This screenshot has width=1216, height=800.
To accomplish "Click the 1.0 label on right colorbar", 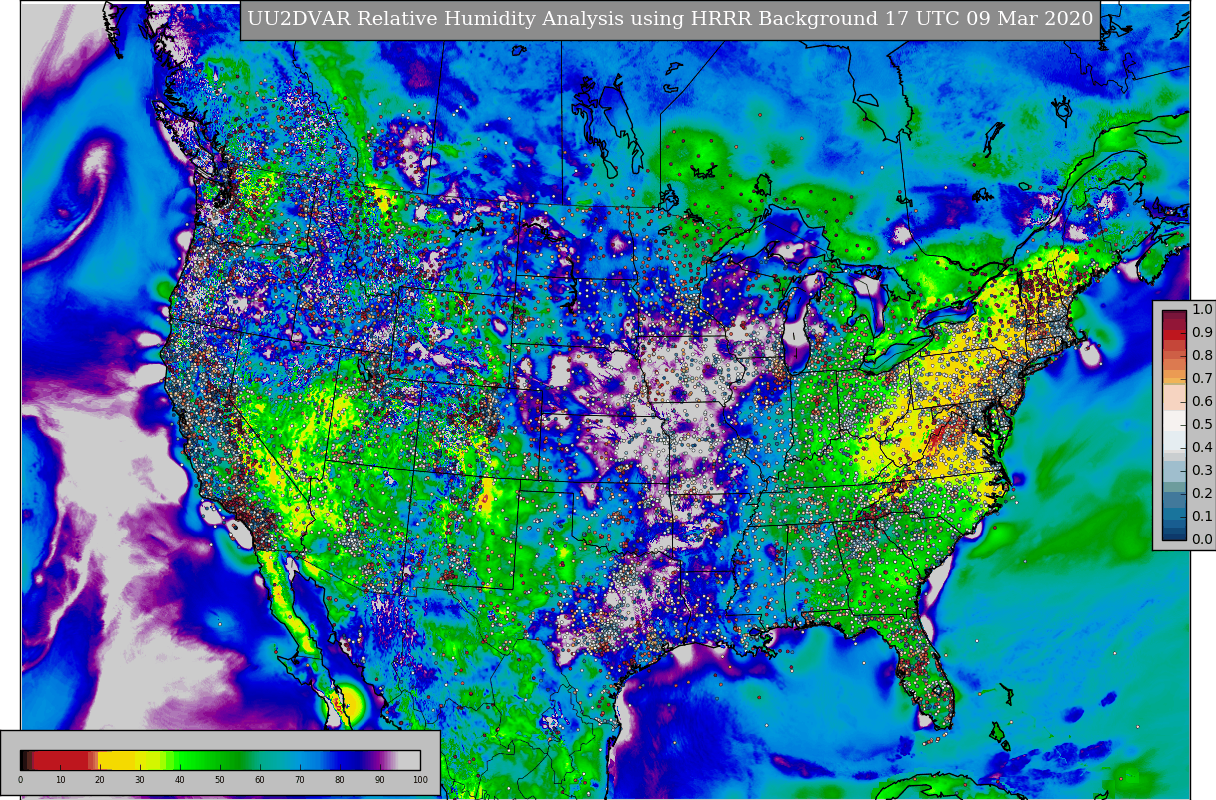I will 1202,310.
